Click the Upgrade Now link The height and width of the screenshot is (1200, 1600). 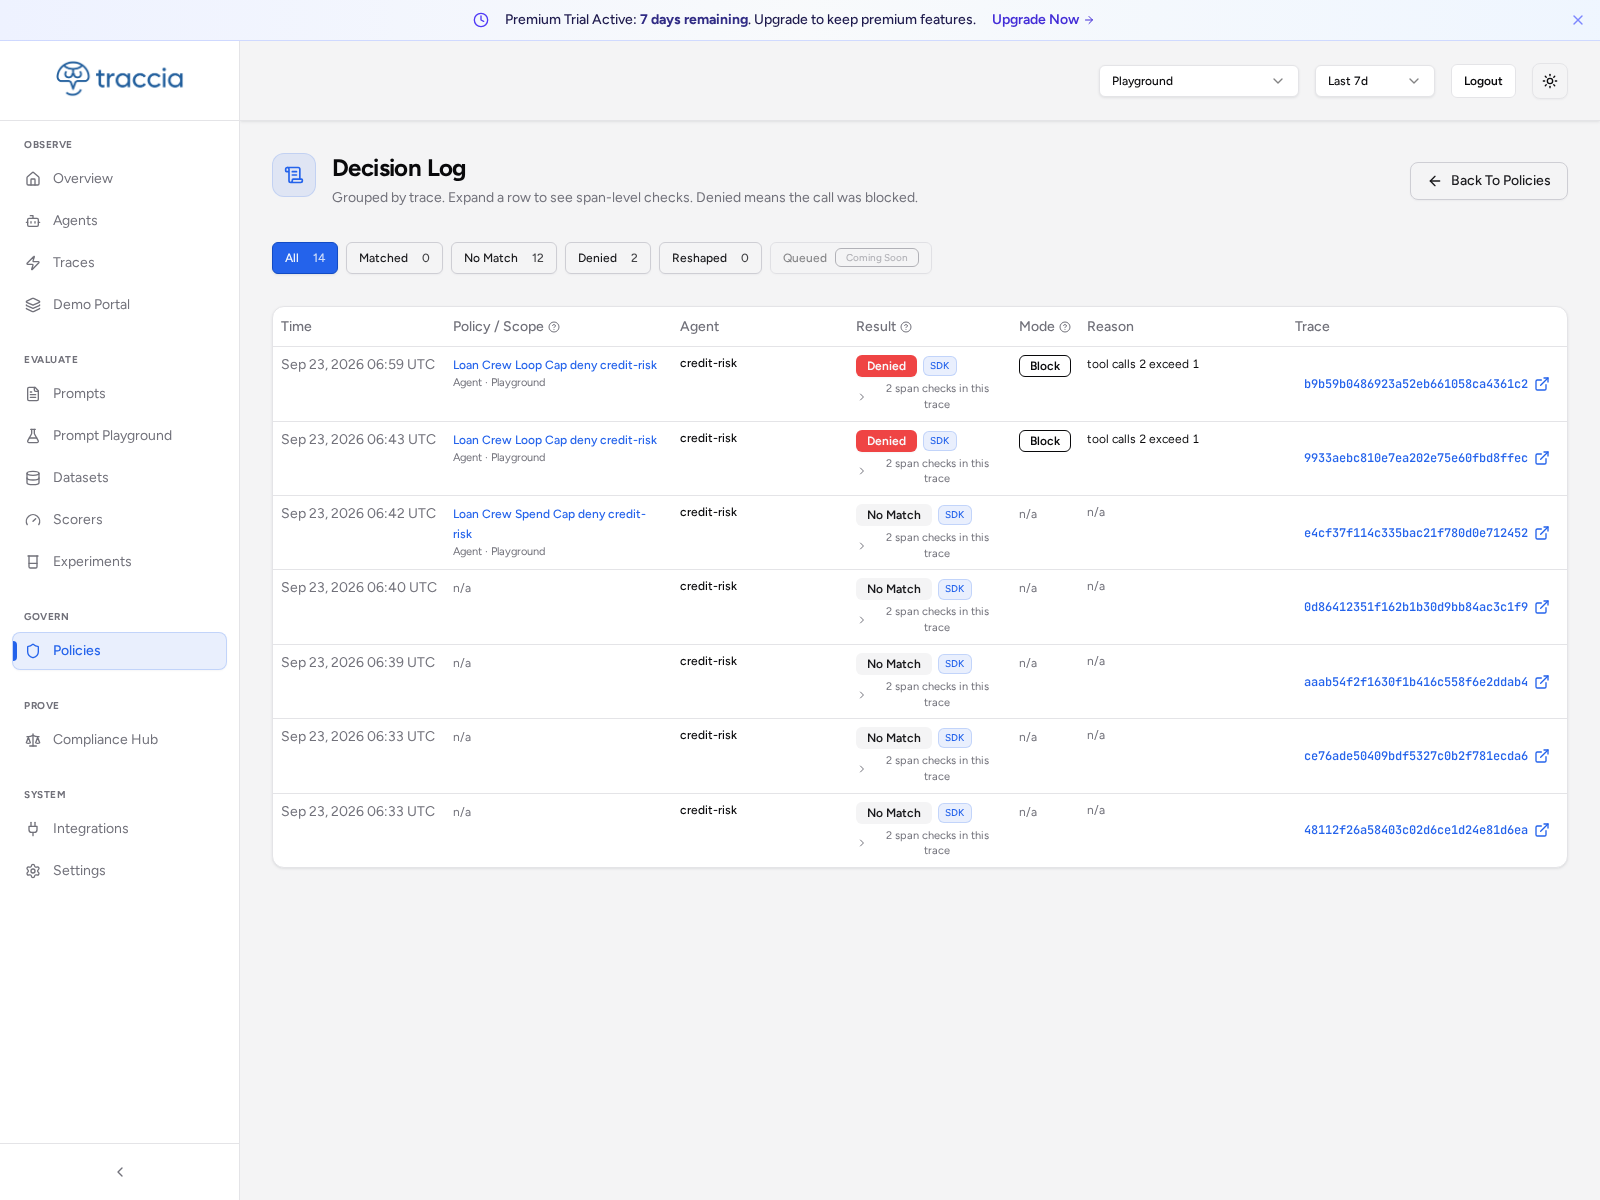(1043, 20)
